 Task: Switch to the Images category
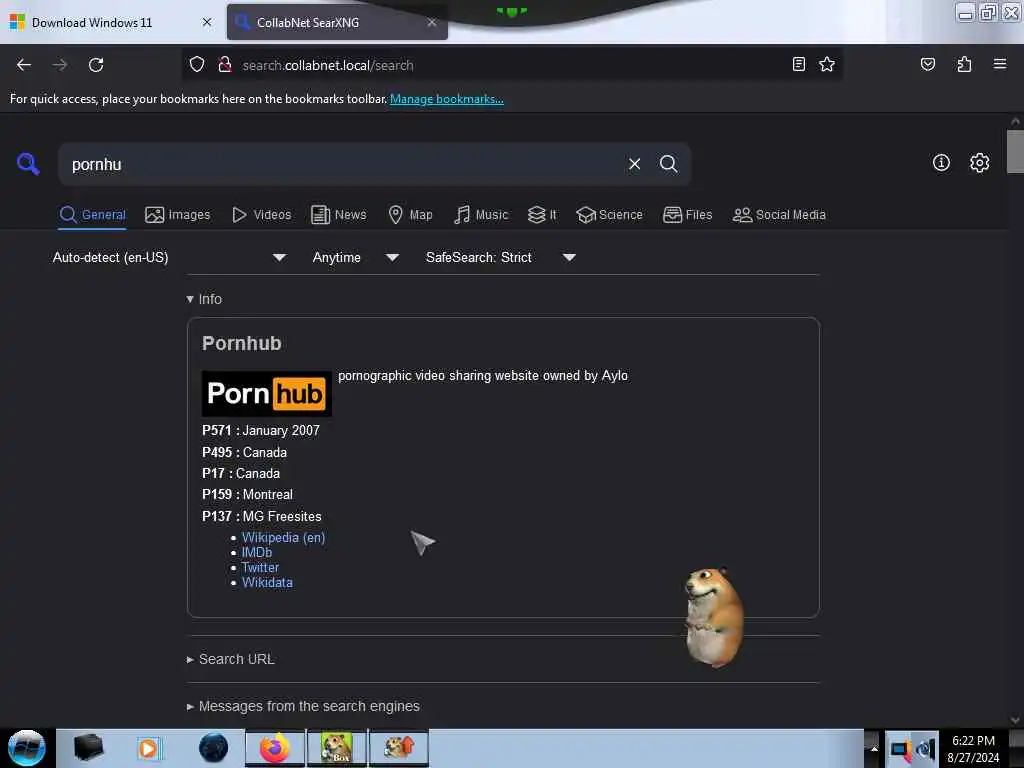click(x=178, y=215)
